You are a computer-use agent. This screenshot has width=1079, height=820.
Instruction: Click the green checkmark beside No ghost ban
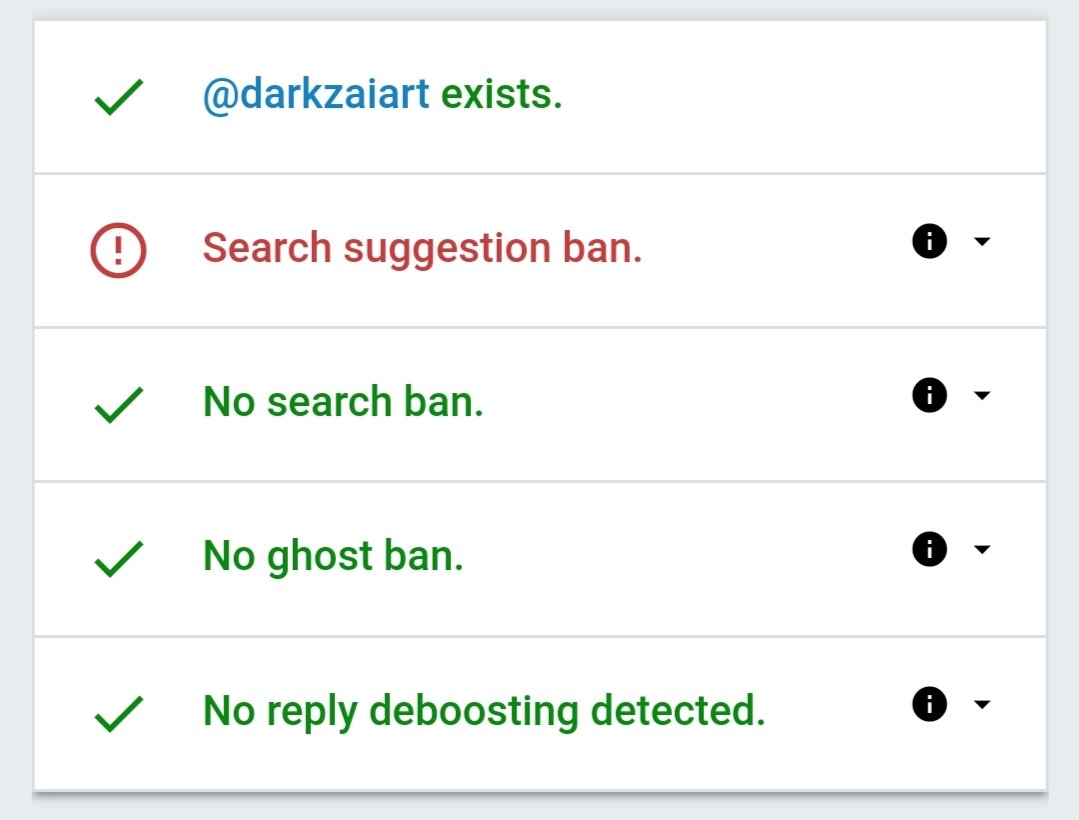118,559
